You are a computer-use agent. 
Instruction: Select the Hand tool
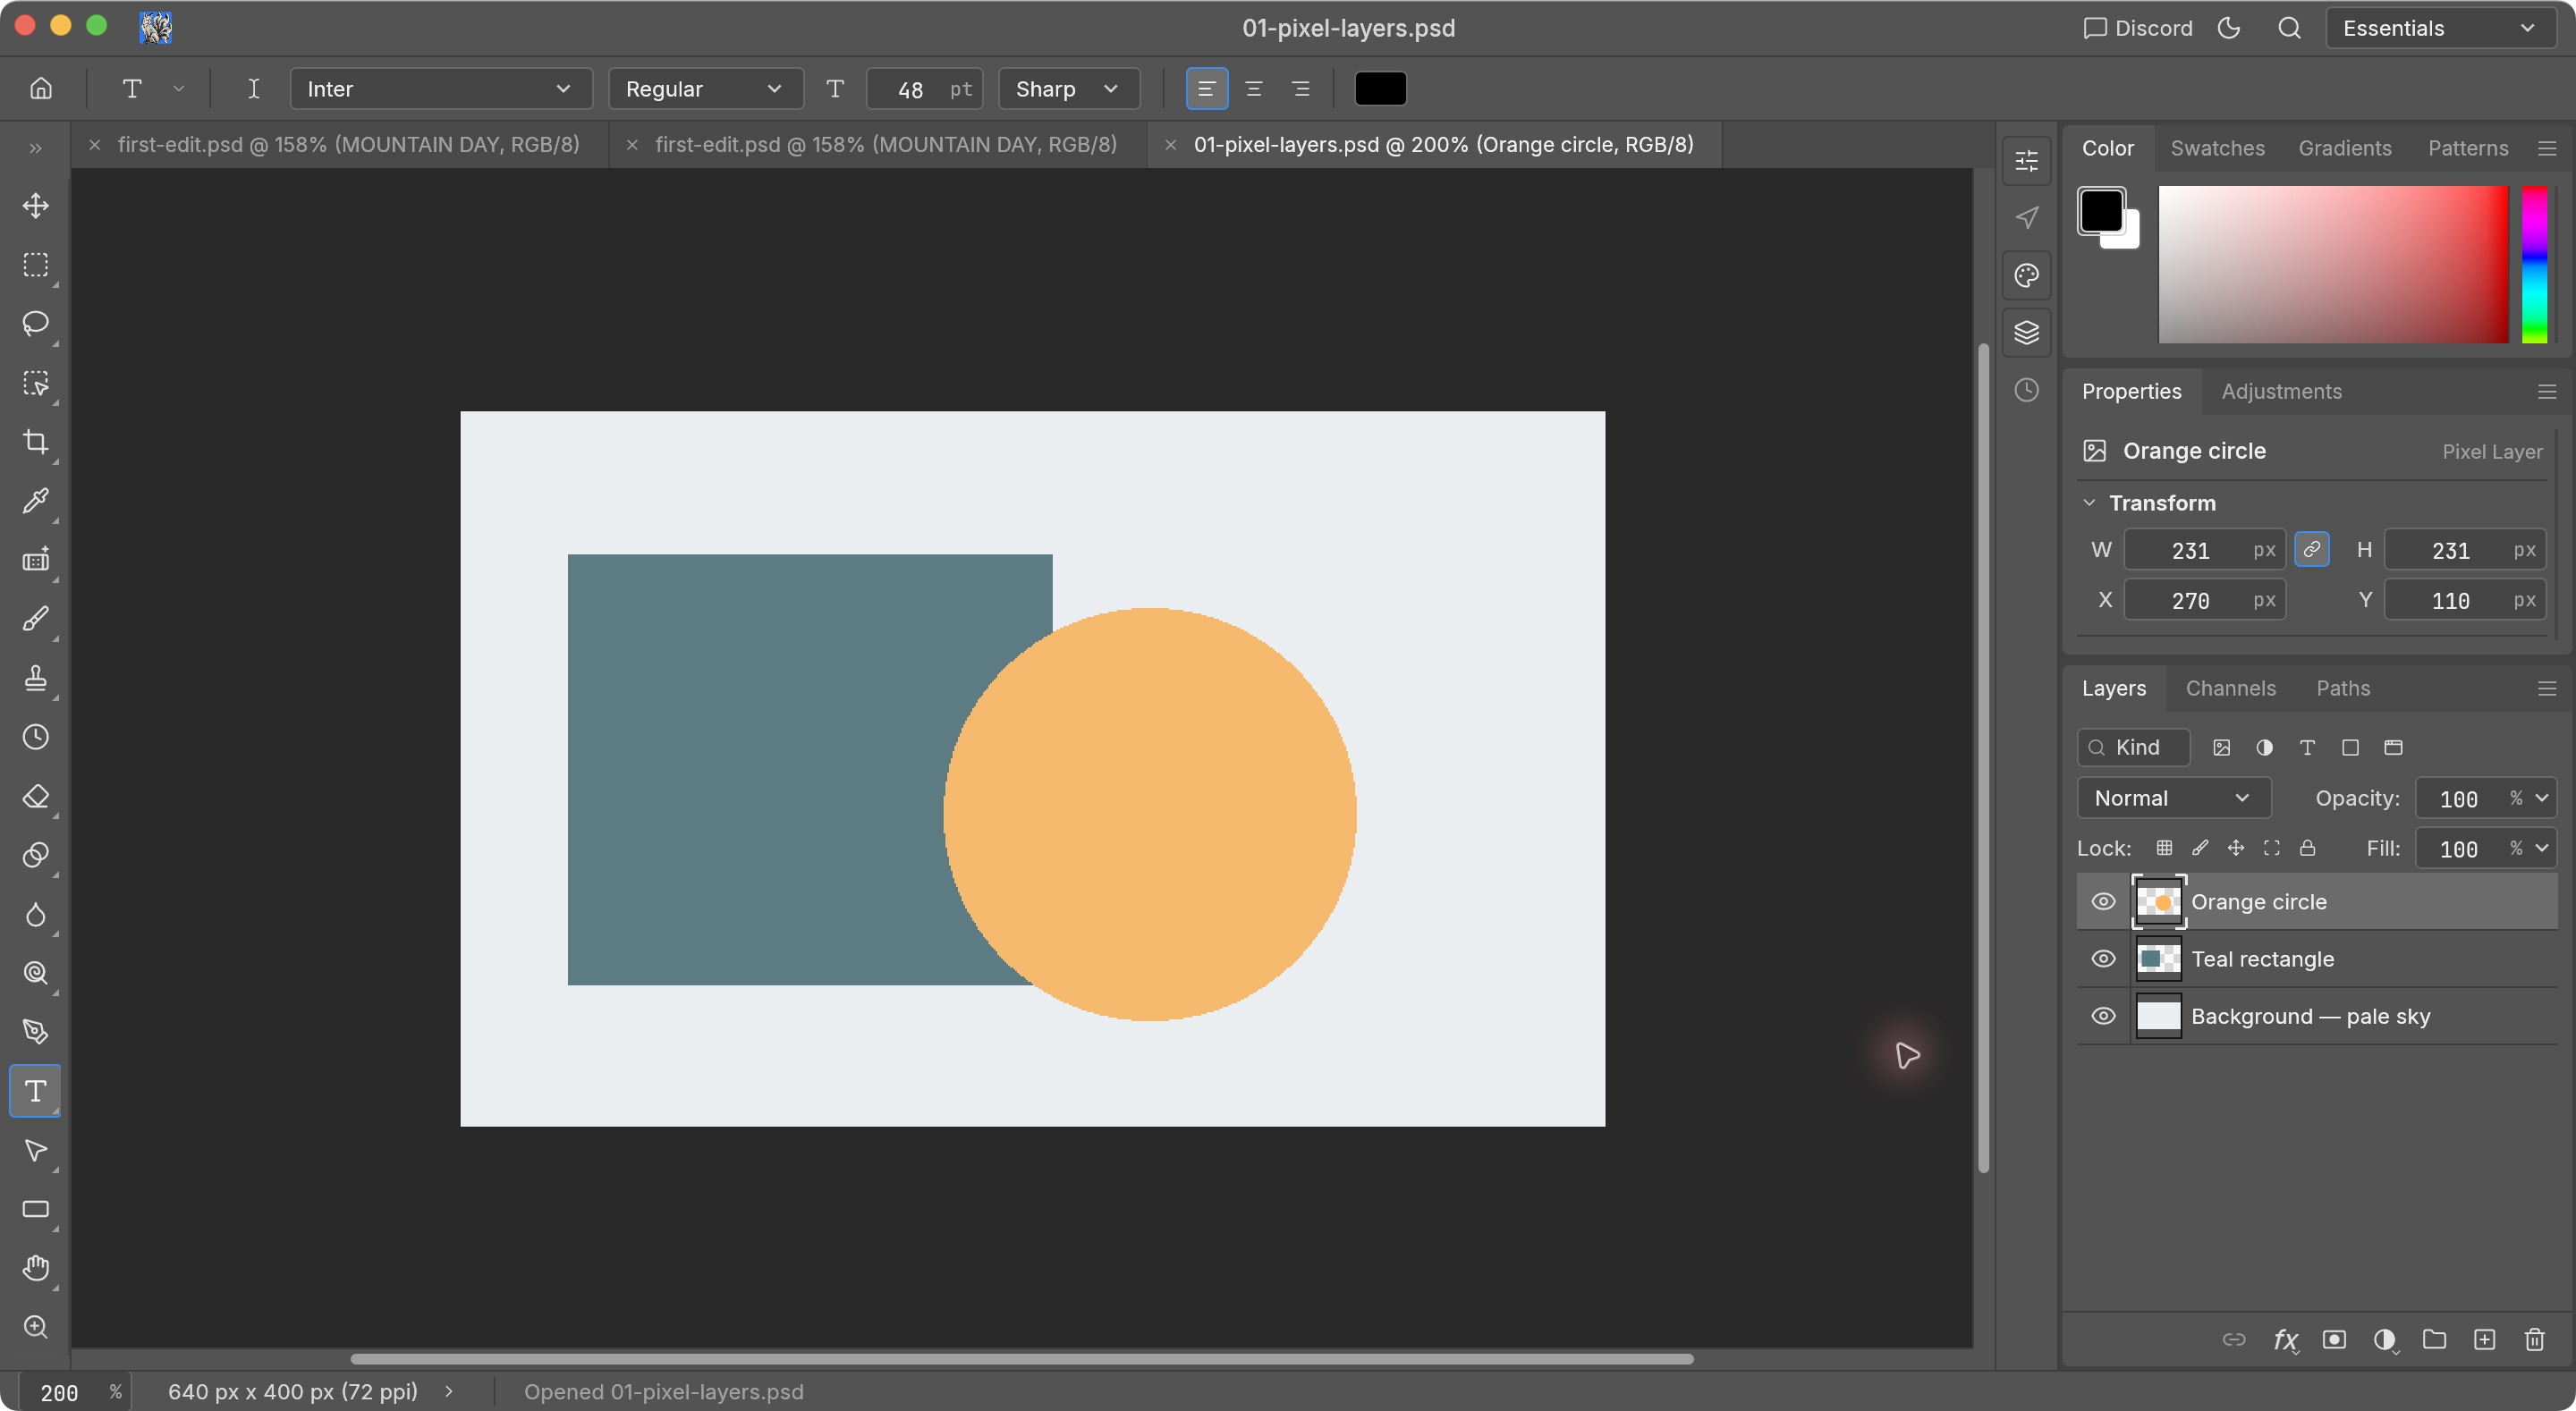pyautogui.click(x=36, y=1268)
